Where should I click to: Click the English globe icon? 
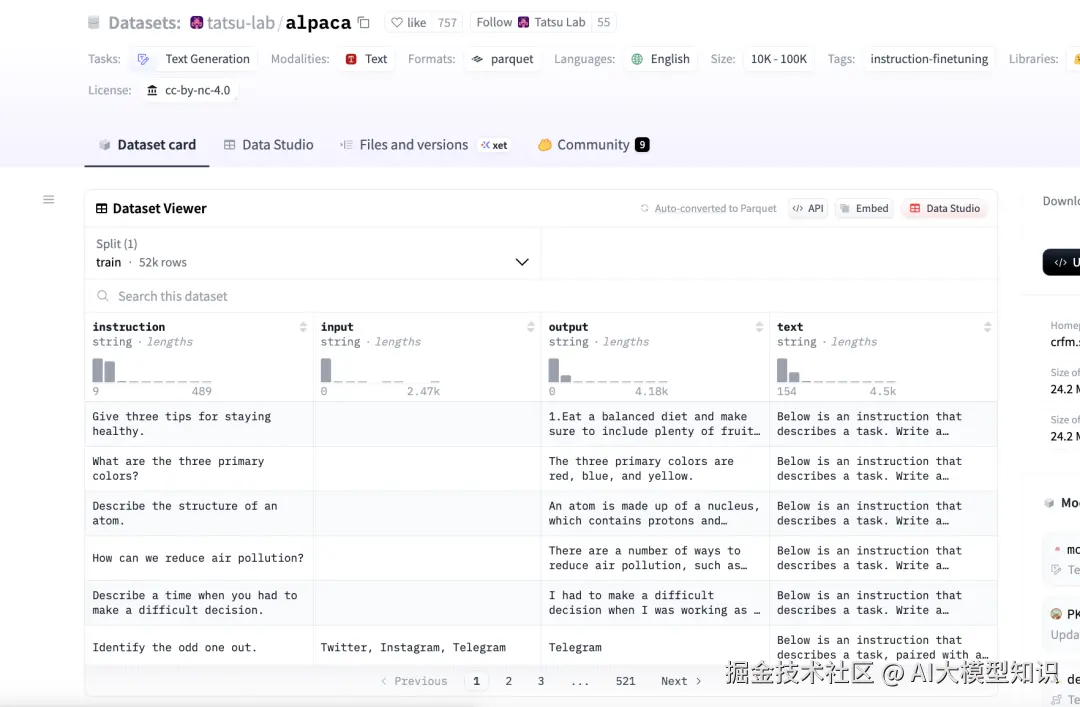(x=637, y=59)
